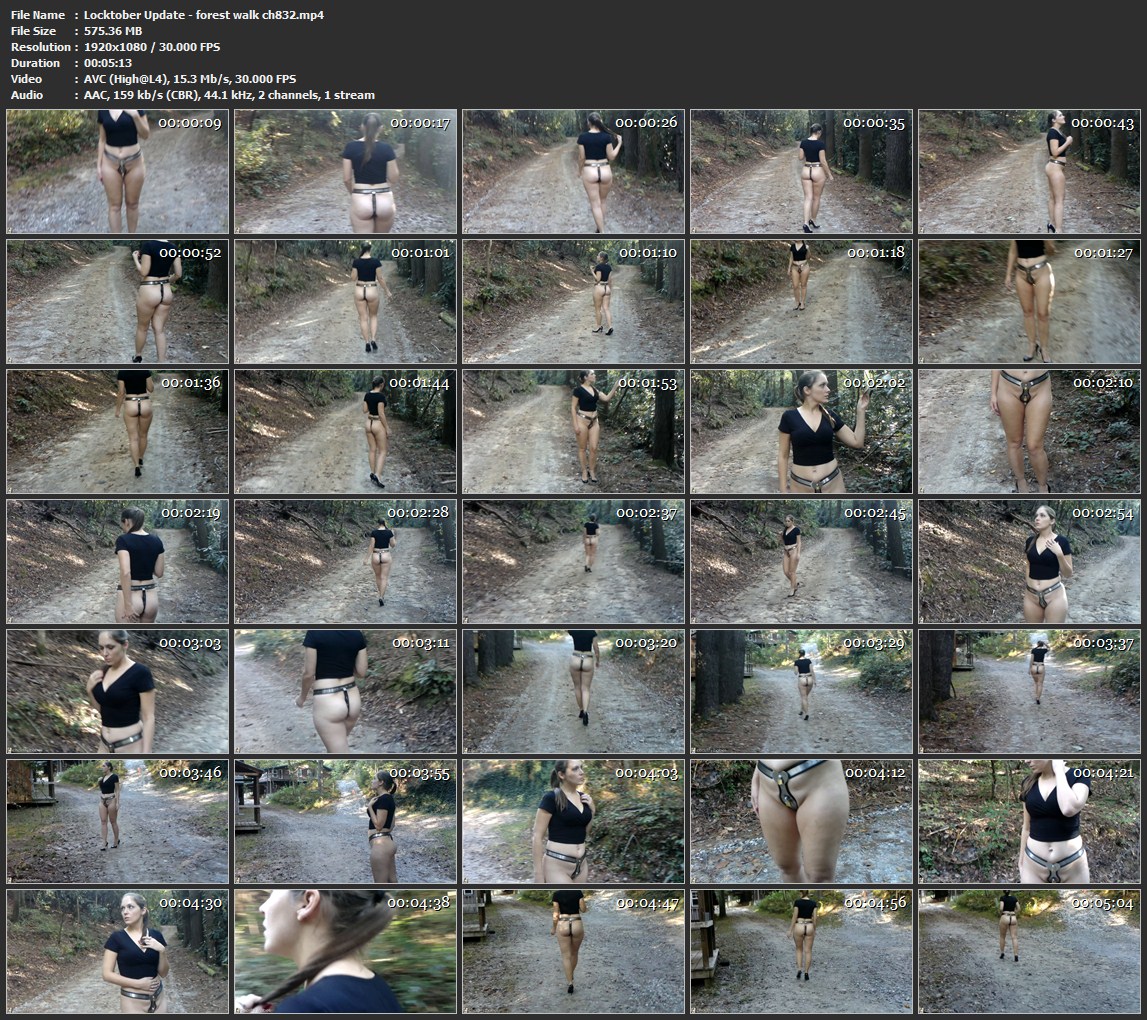Click the frame at timestamp 00:03:55

click(345, 822)
